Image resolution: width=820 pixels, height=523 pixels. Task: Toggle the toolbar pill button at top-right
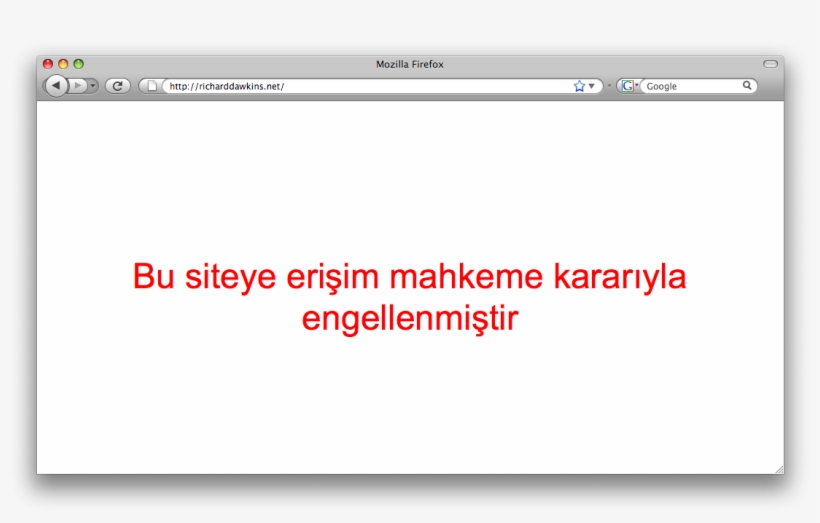(x=770, y=64)
